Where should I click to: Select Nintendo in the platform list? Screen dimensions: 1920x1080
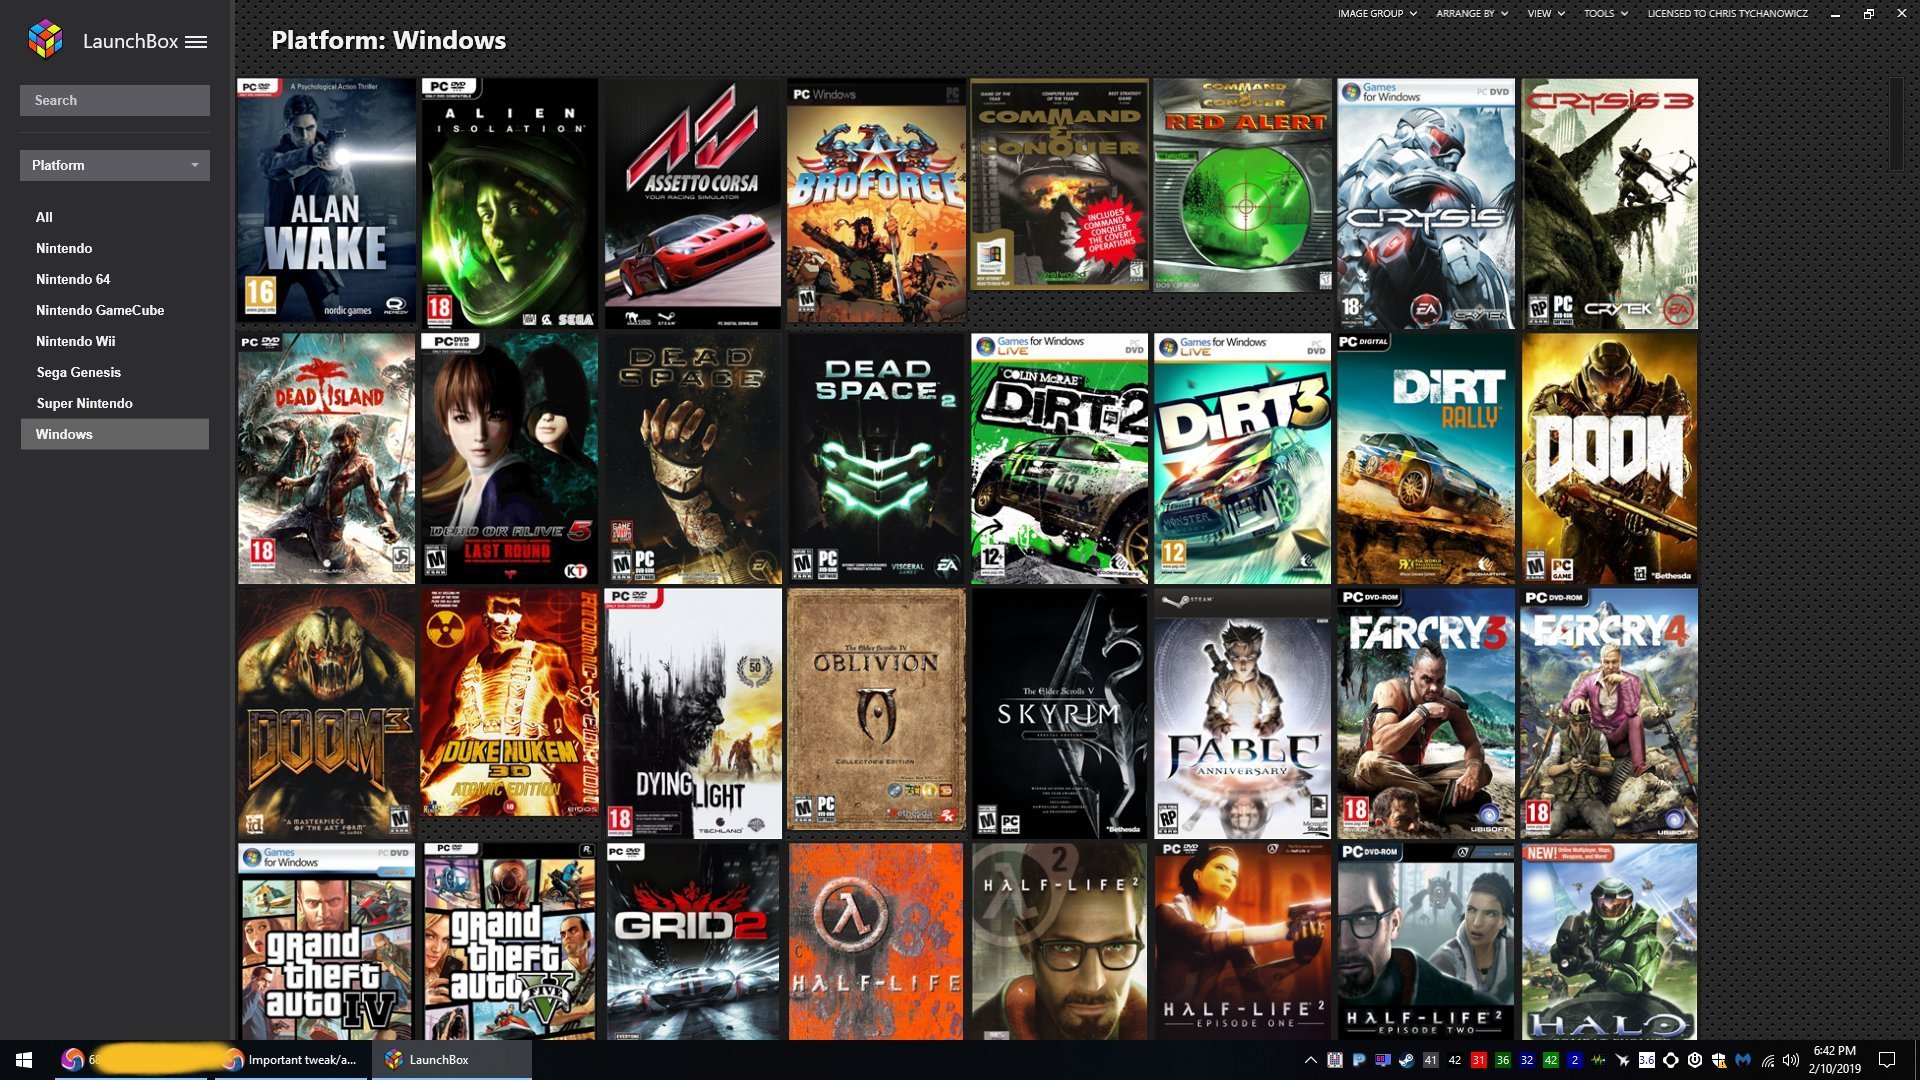coord(64,248)
